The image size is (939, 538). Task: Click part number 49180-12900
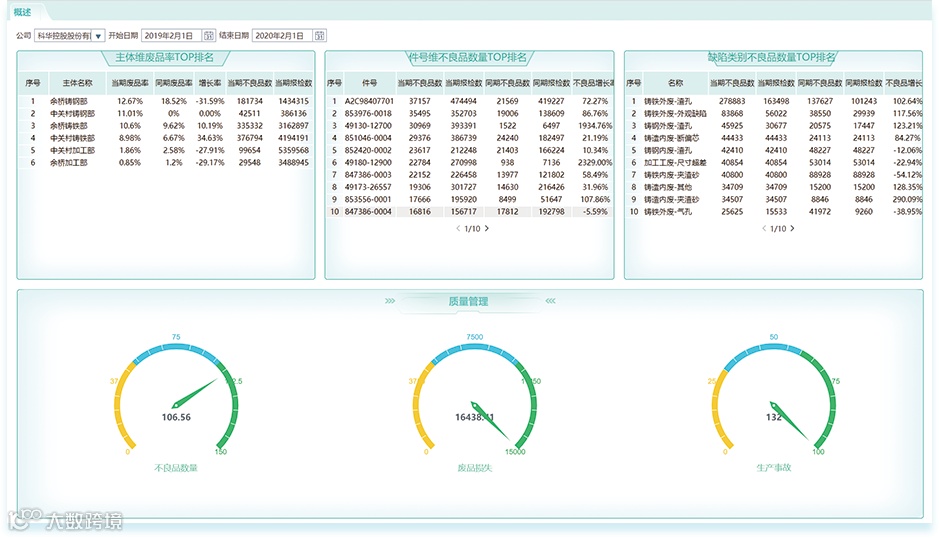pyautogui.click(x=368, y=162)
